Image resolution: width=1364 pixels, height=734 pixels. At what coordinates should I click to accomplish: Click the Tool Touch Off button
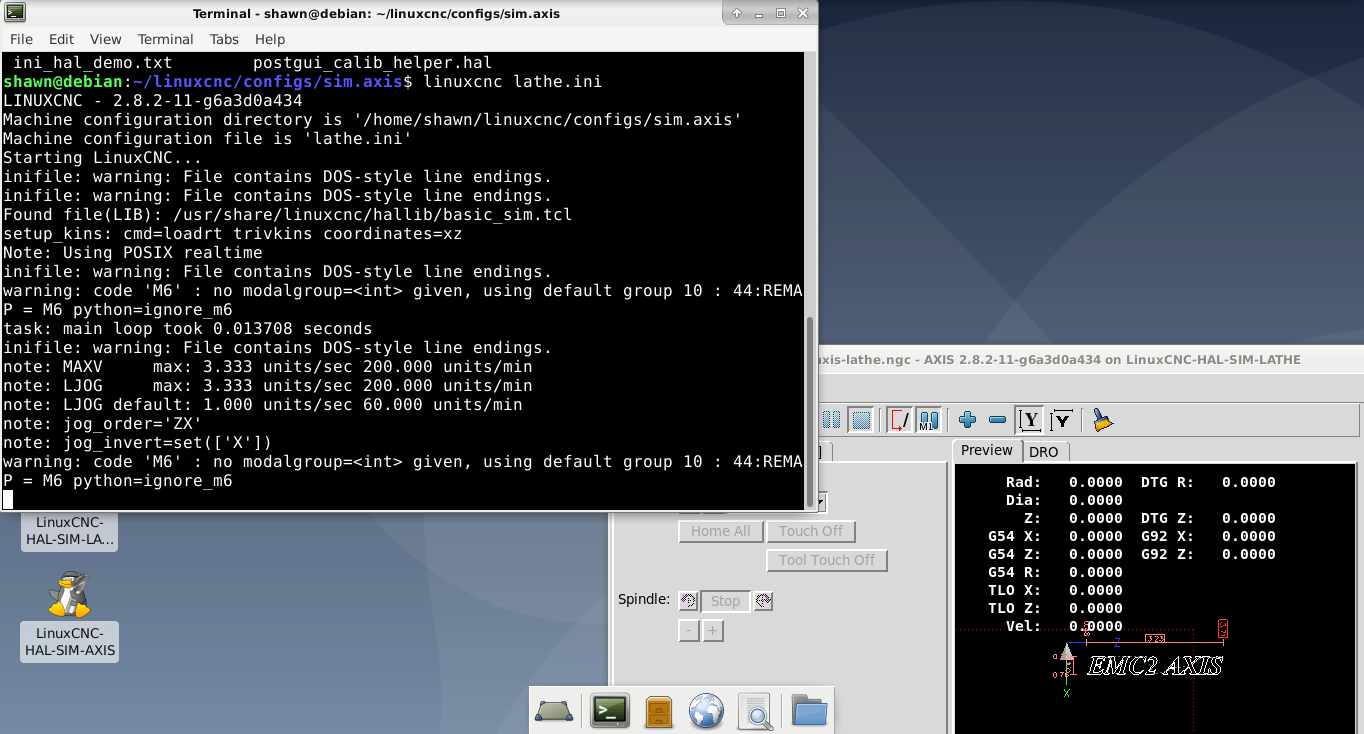click(827, 560)
